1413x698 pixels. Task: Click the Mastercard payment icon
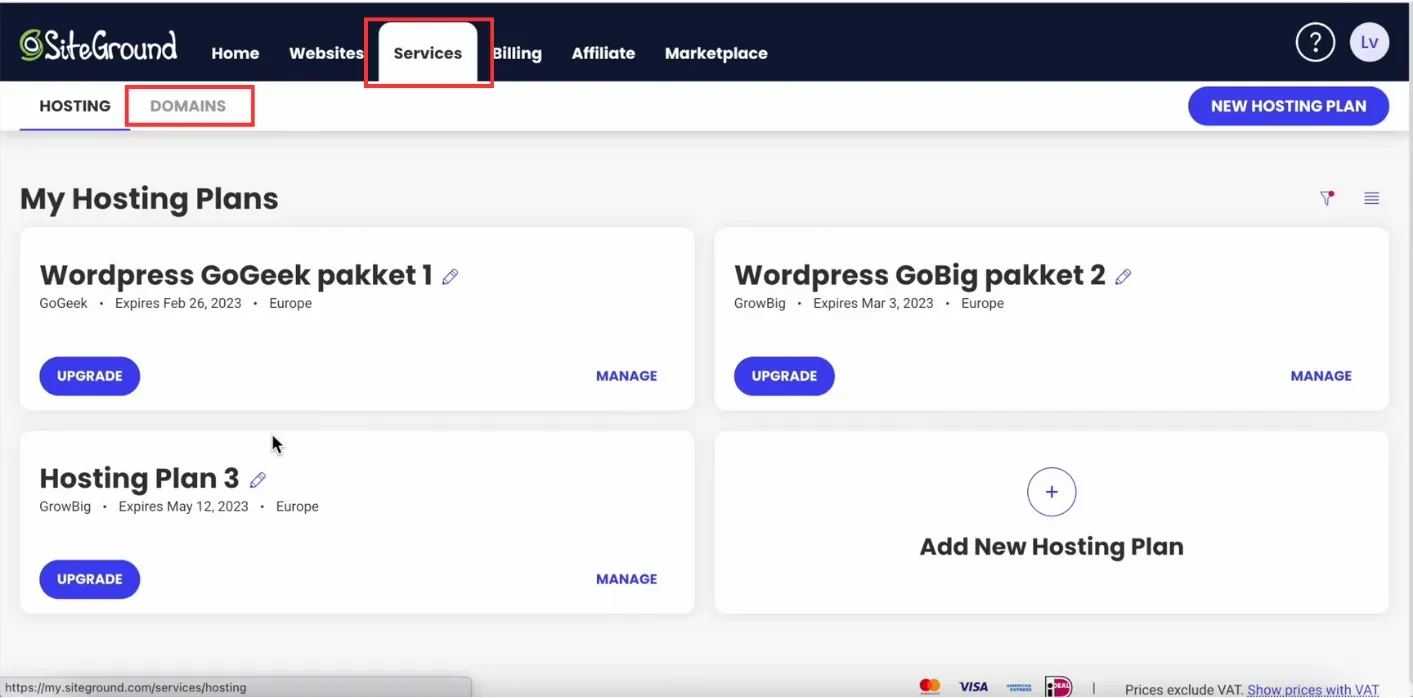point(930,687)
